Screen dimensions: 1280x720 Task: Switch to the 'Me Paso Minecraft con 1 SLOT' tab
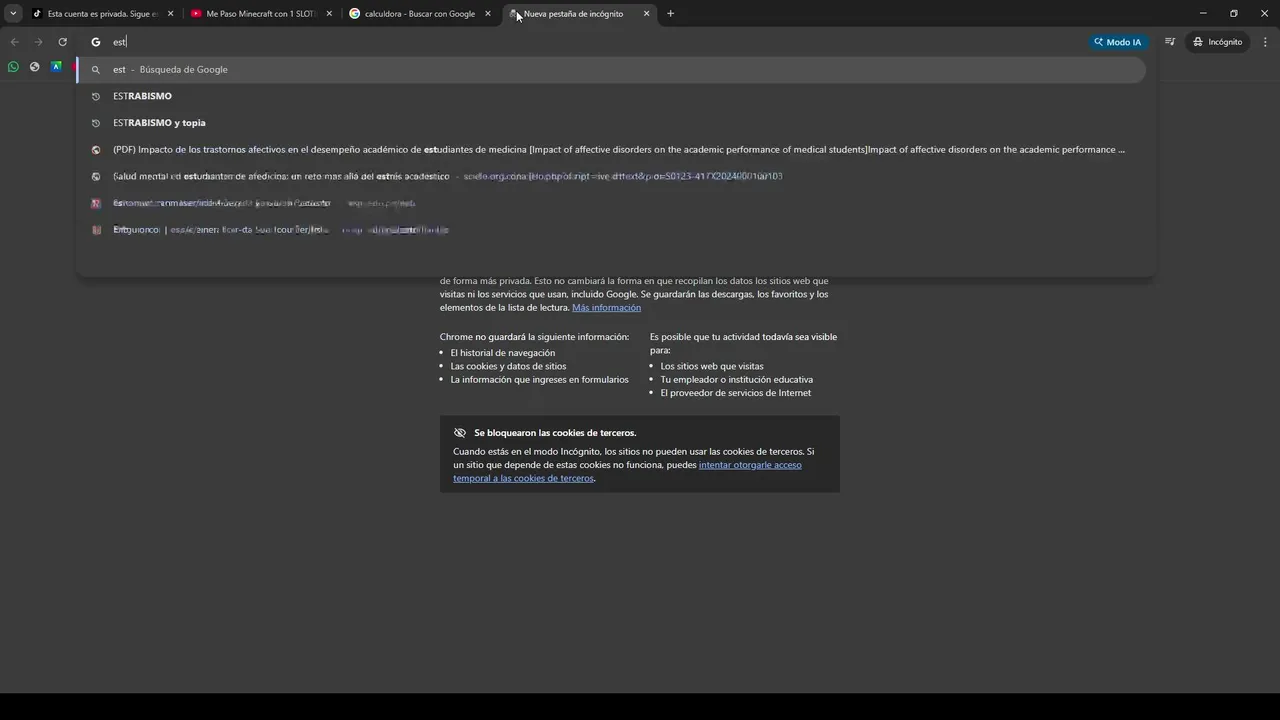262,14
